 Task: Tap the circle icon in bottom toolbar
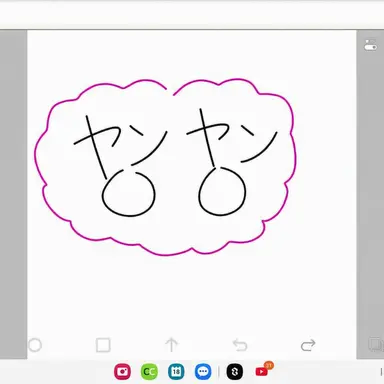point(35,345)
